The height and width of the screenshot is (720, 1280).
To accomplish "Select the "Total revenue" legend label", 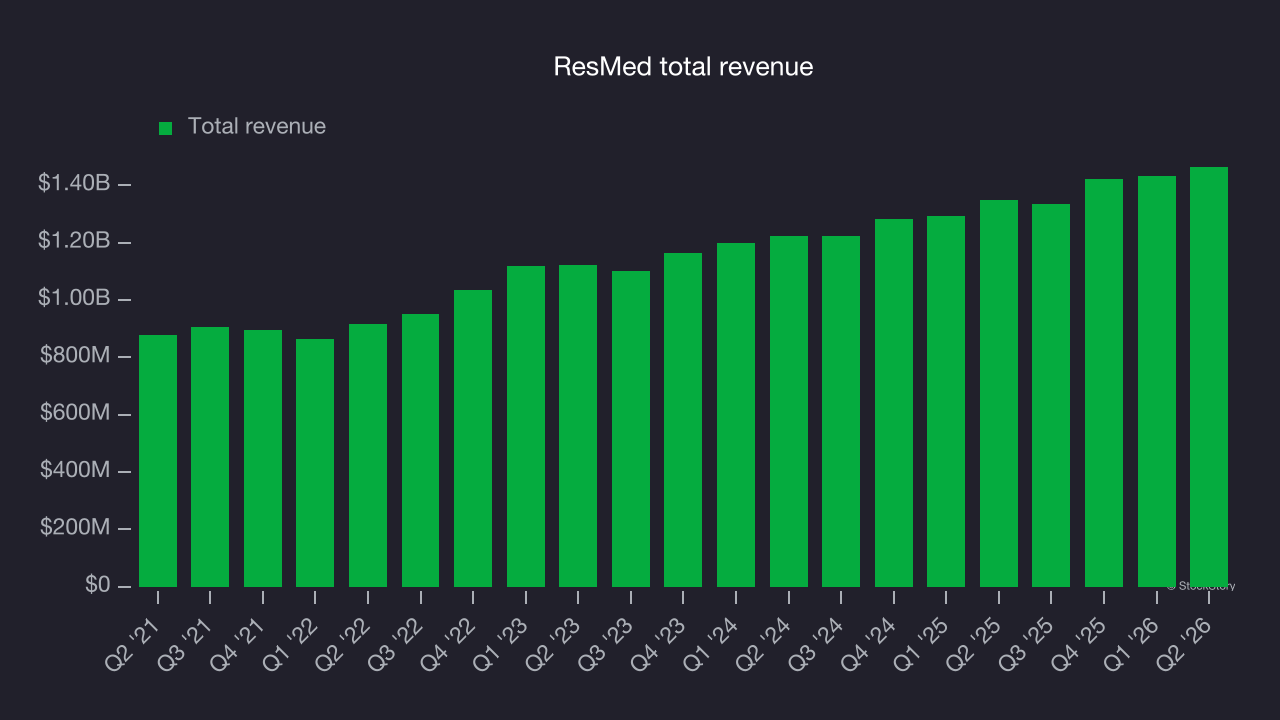I will 257,127.
